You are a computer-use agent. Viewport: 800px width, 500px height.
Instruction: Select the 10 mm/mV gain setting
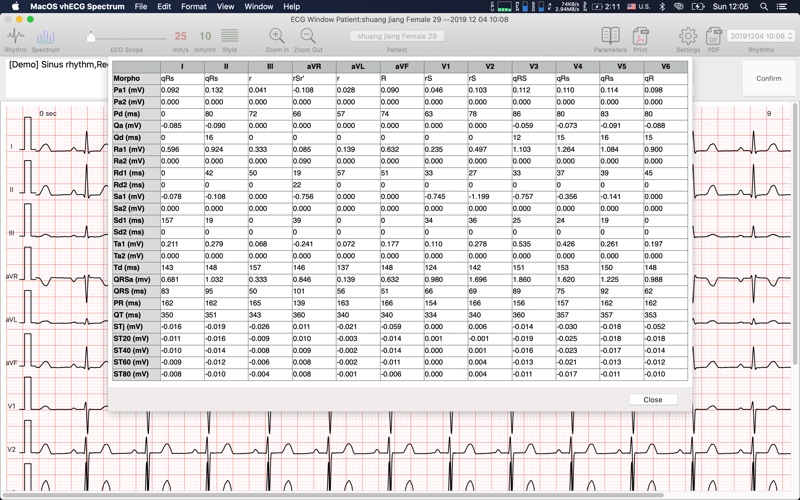click(205, 36)
